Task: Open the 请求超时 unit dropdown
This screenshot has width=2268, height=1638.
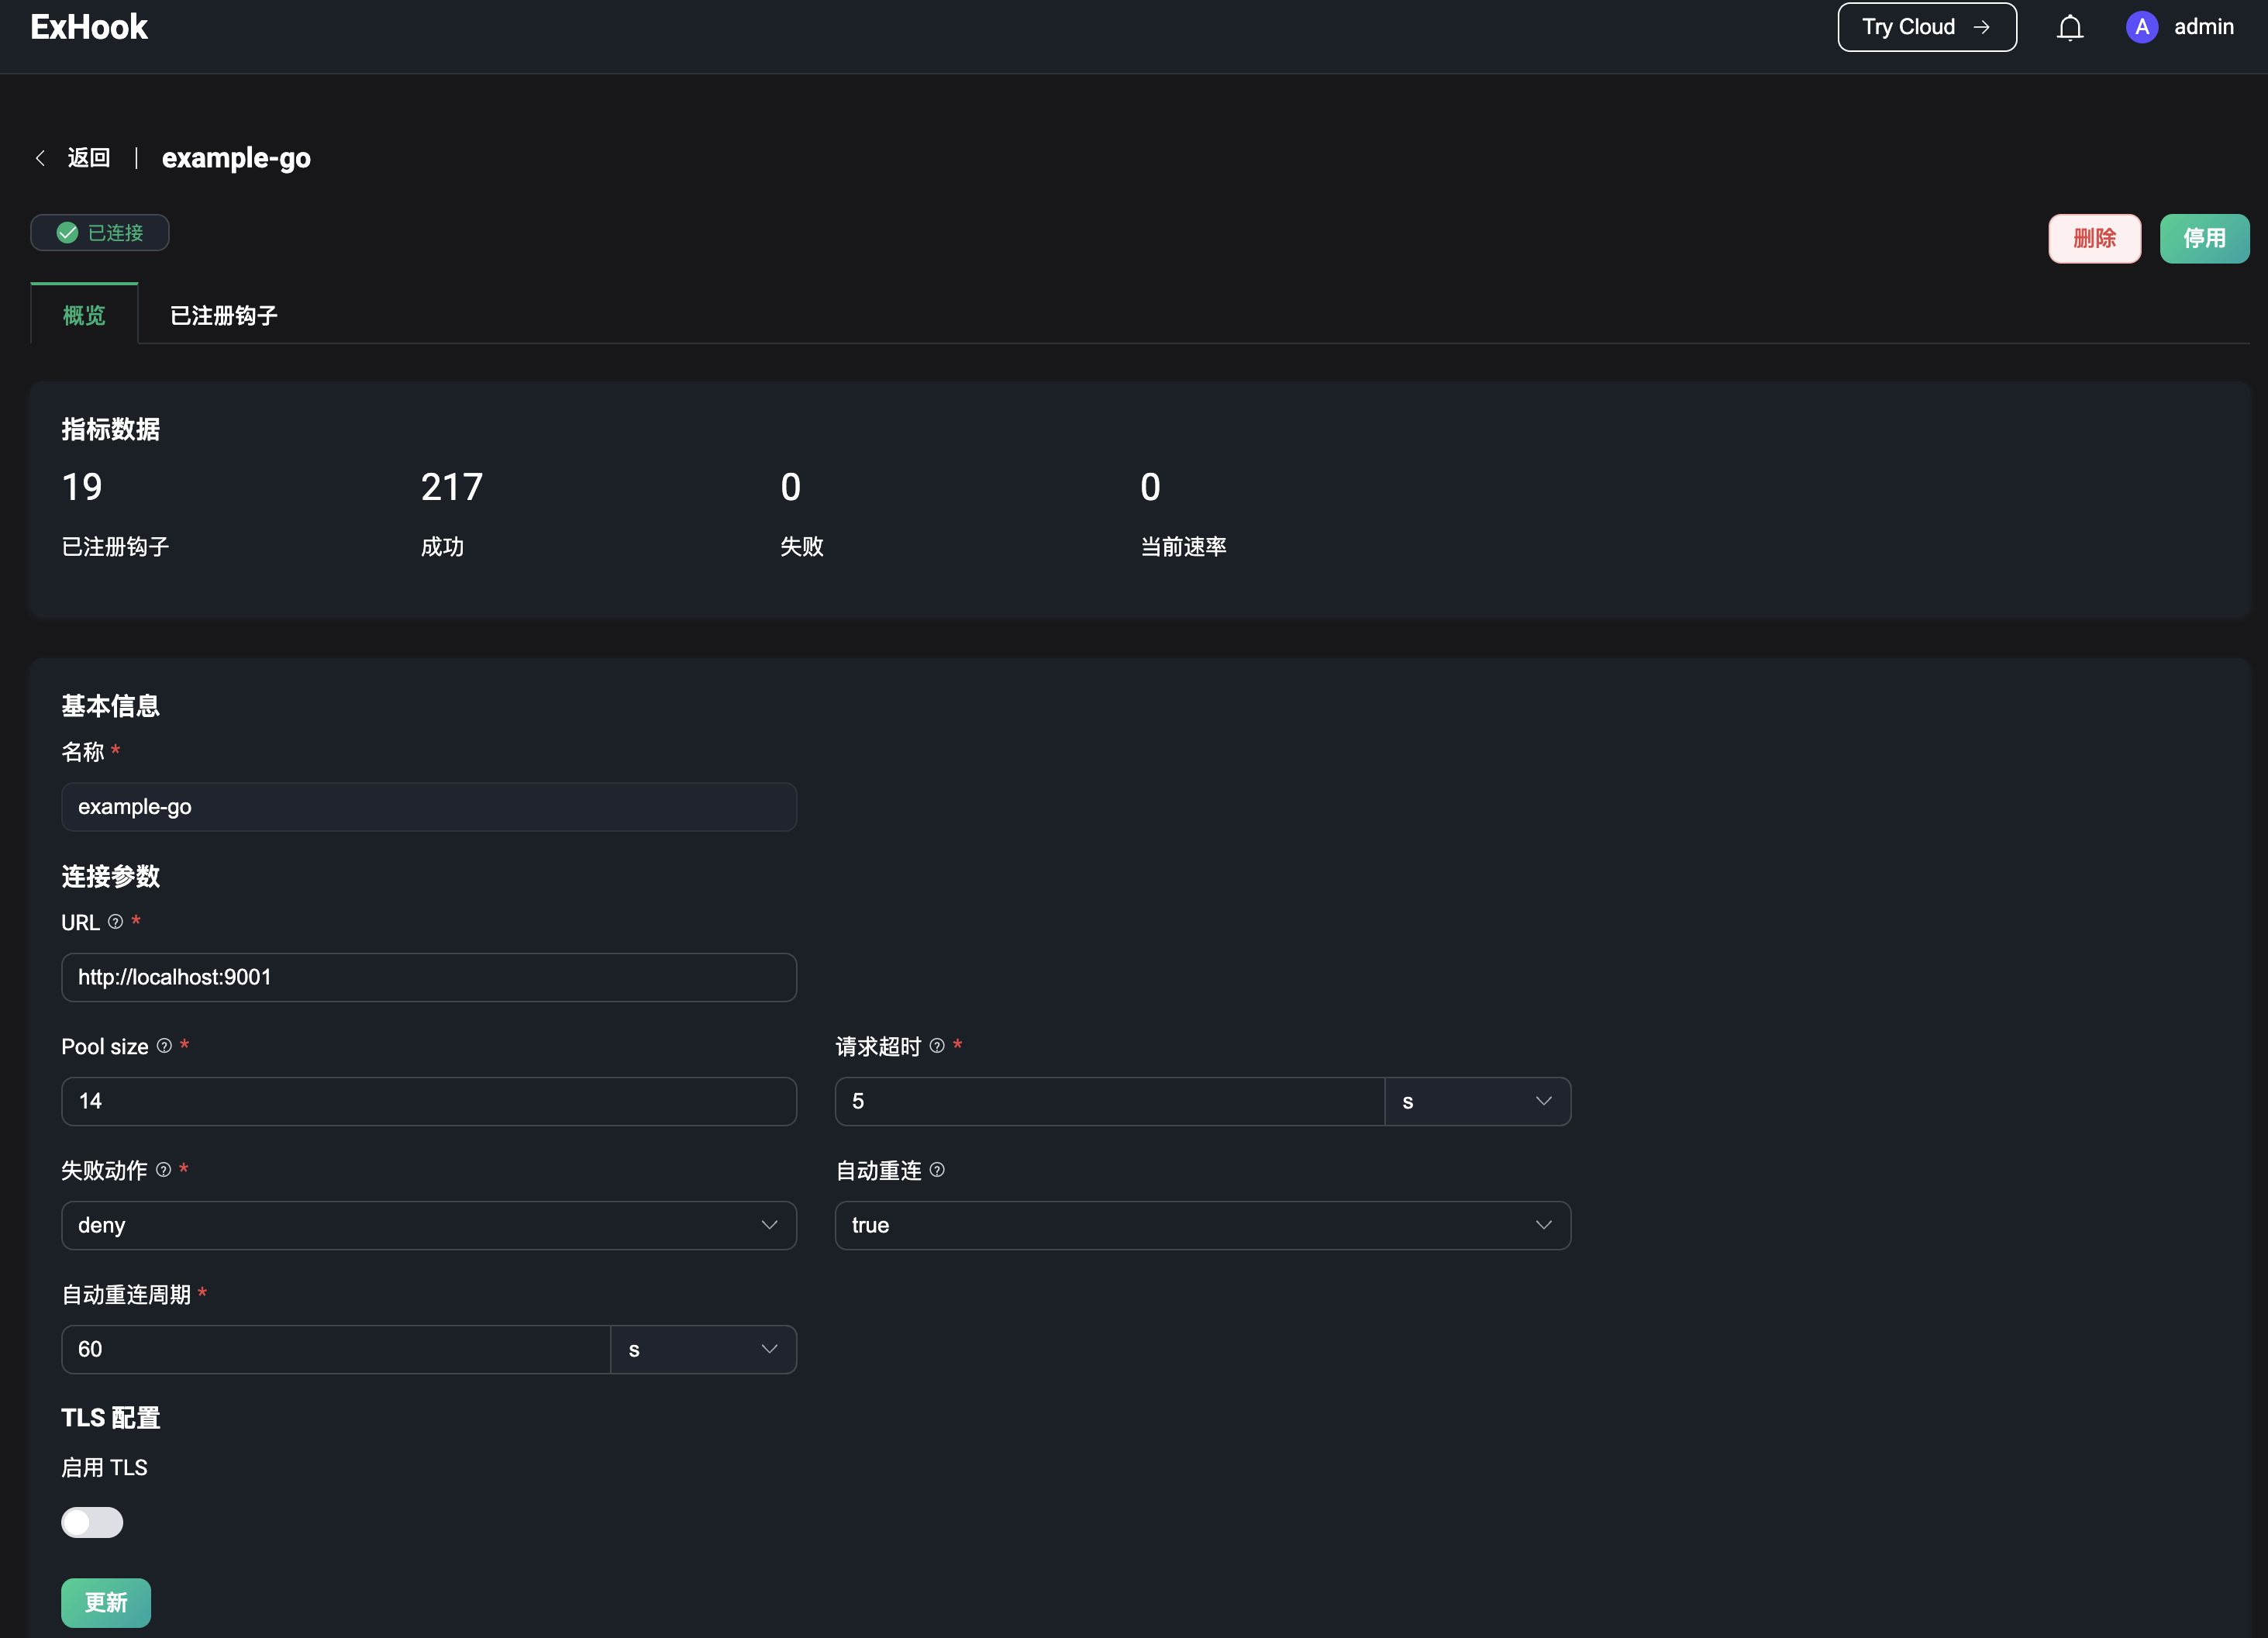Action: tap(1476, 1101)
